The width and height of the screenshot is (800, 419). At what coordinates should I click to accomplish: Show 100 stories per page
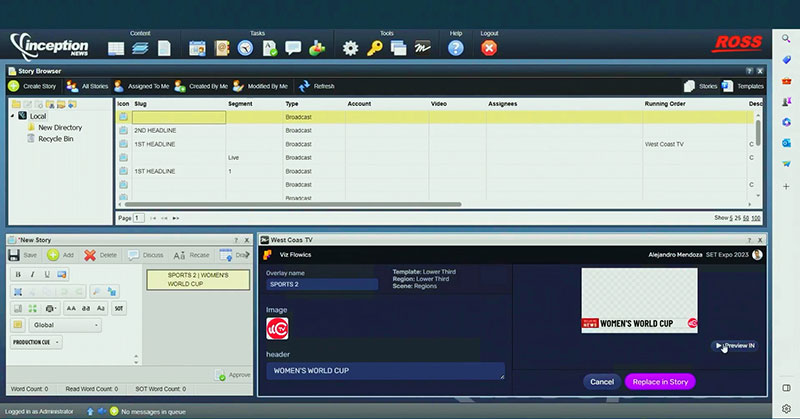pos(756,218)
